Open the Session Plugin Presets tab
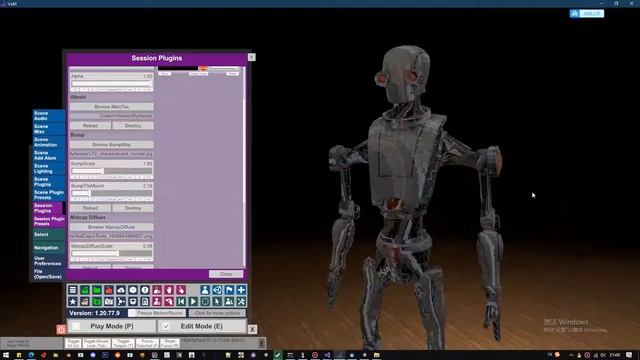This screenshot has height=360, width=640. [x=49, y=221]
